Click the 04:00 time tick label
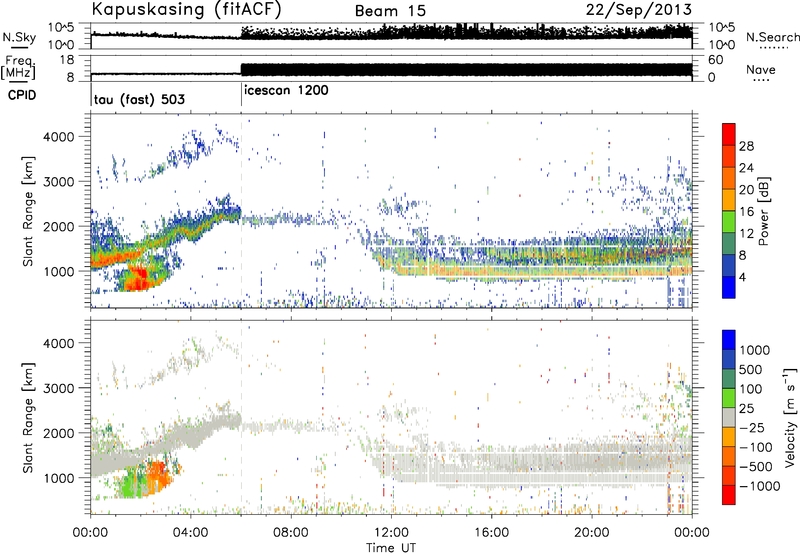 click(190, 533)
